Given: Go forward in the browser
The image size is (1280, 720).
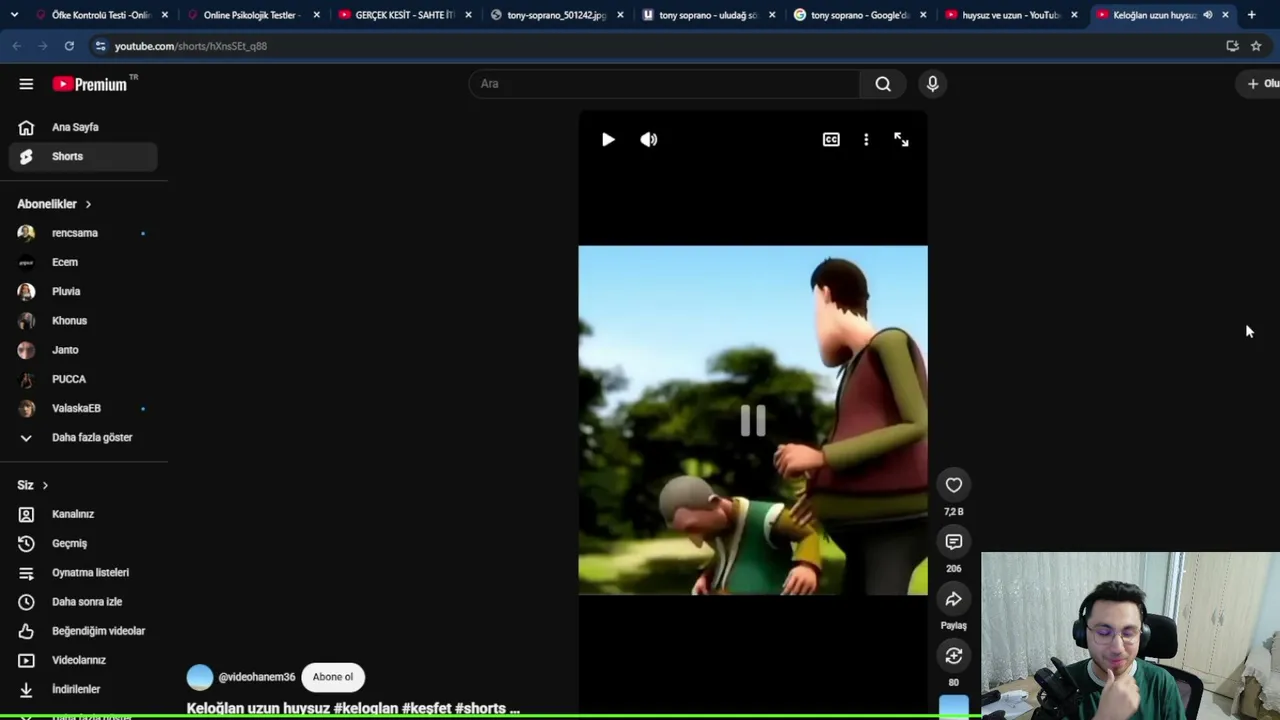Looking at the screenshot, I should [42, 46].
